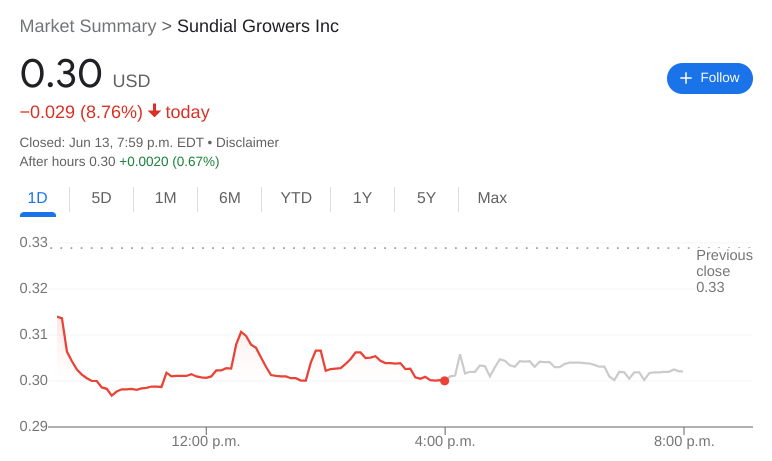The width and height of the screenshot is (772, 461).
Task: Select the Max range tab
Action: click(492, 198)
